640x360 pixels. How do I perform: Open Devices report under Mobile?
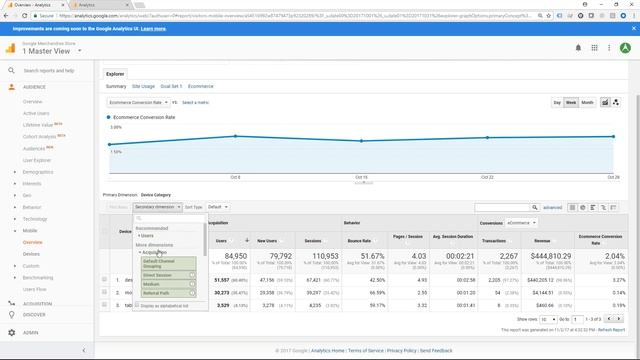(31, 254)
